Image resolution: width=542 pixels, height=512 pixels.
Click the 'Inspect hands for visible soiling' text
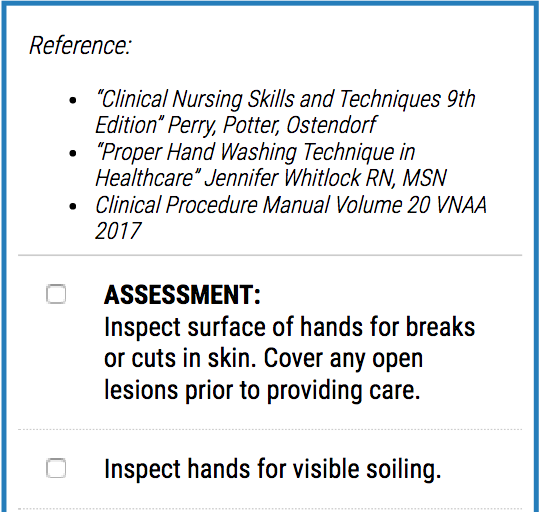272,469
